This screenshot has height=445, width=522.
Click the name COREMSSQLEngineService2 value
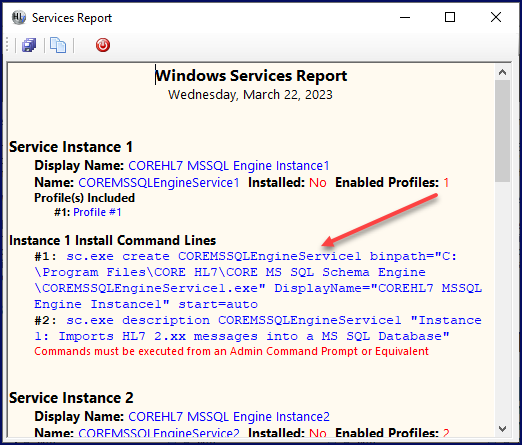[x=159, y=433]
